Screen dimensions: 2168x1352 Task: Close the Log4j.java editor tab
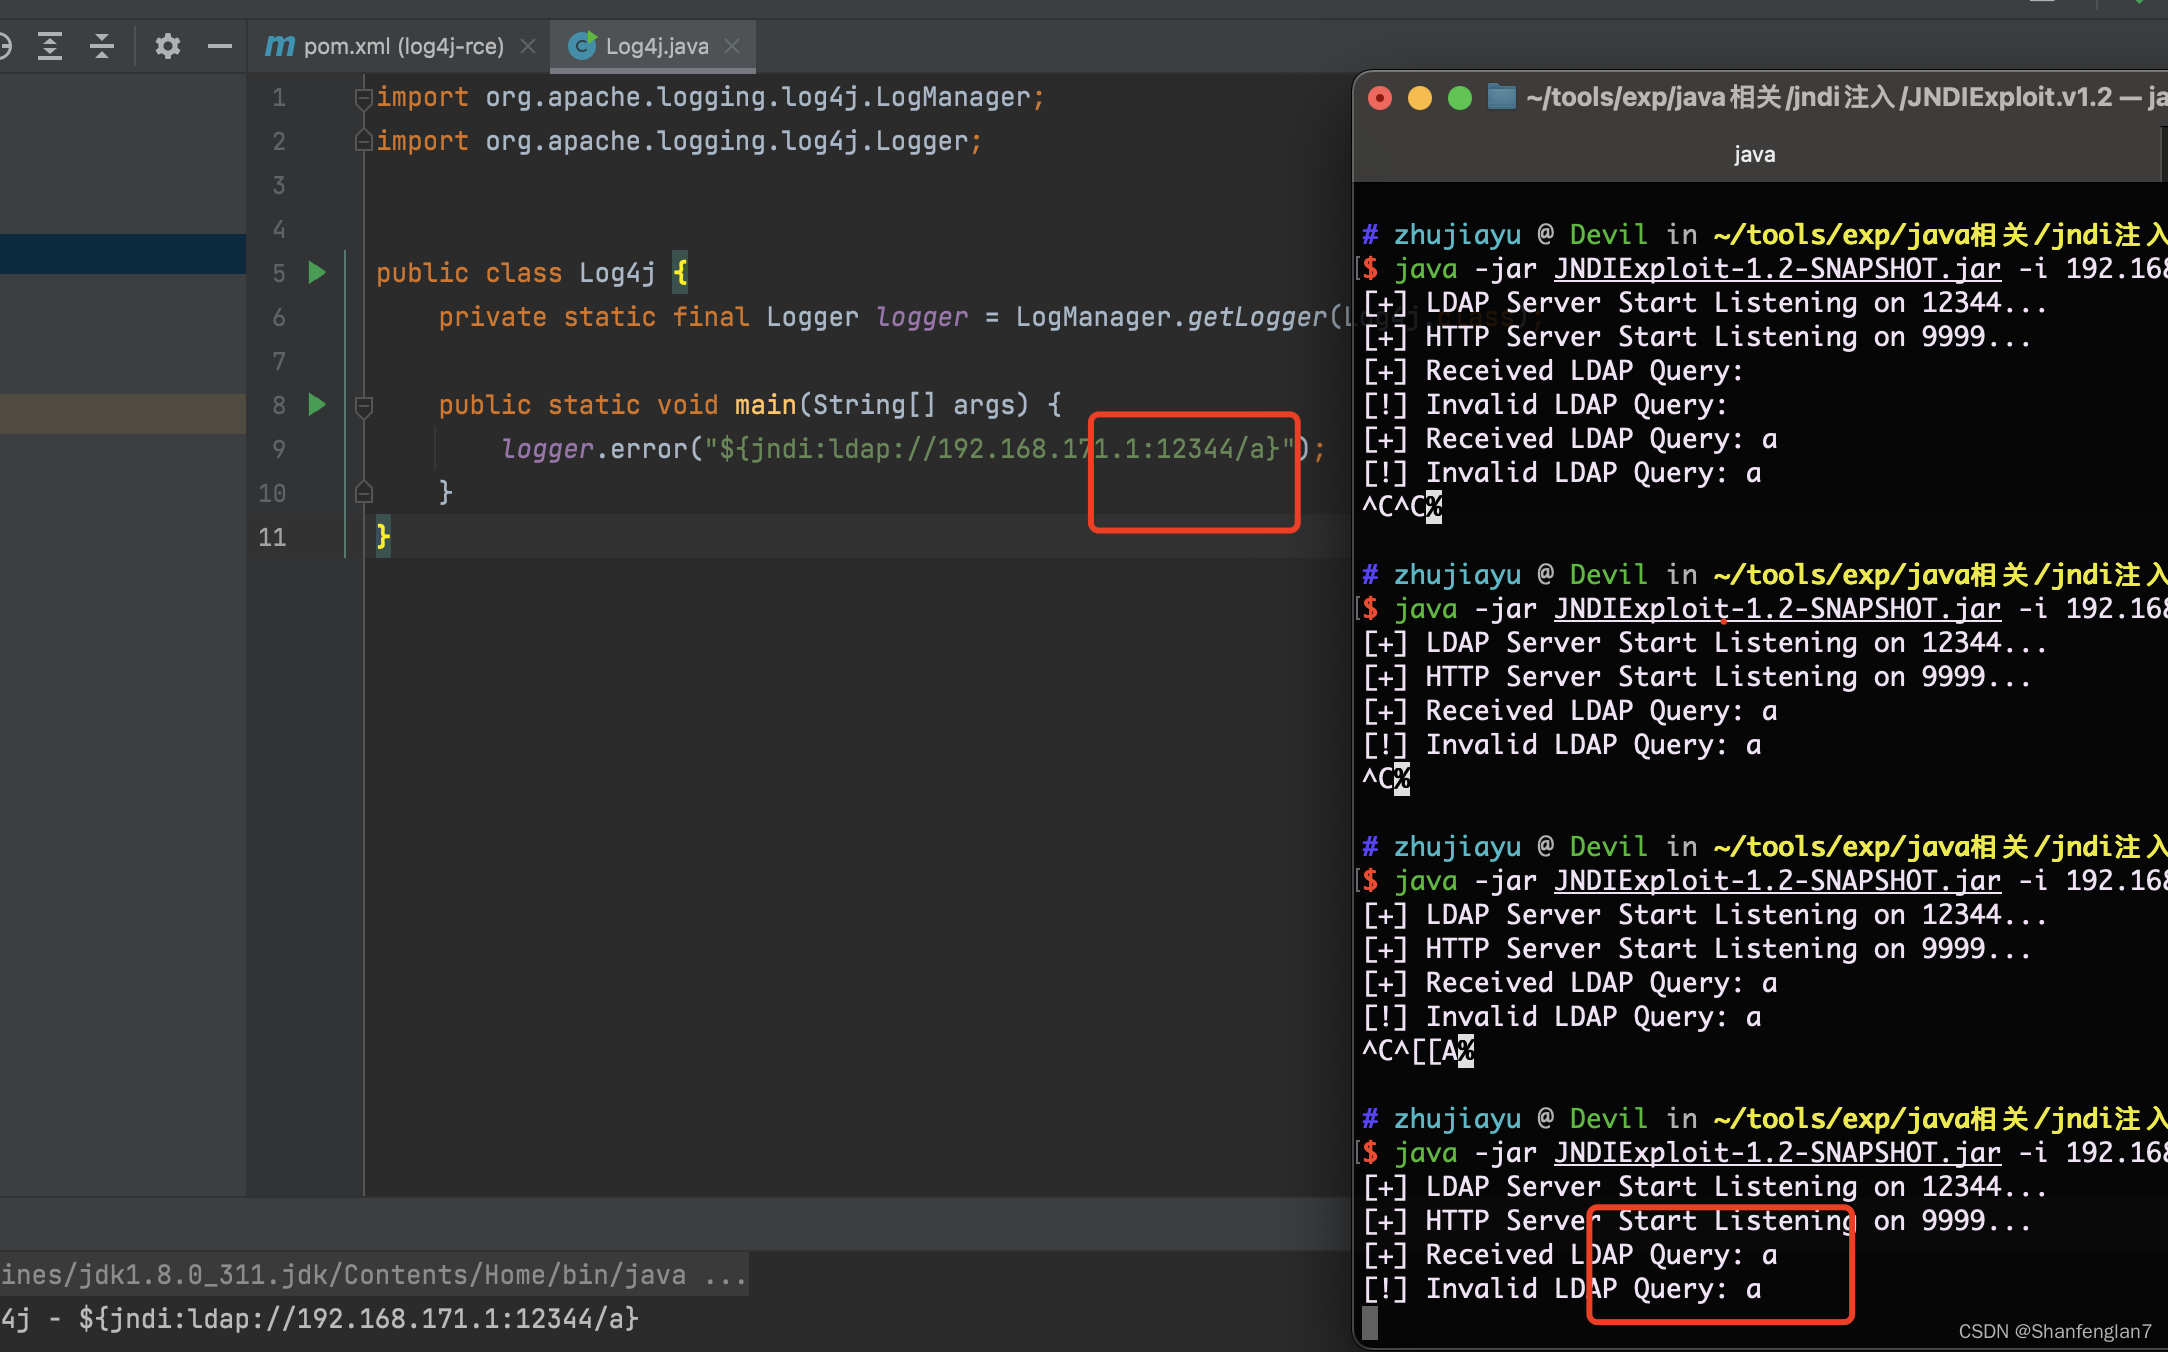(732, 46)
